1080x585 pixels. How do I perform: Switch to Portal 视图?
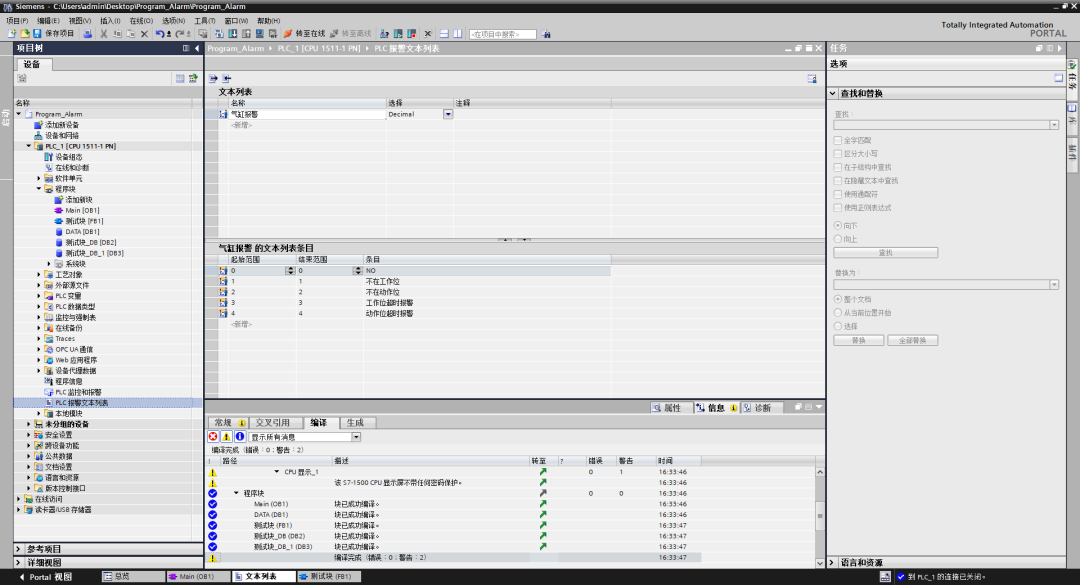tap(45, 577)
